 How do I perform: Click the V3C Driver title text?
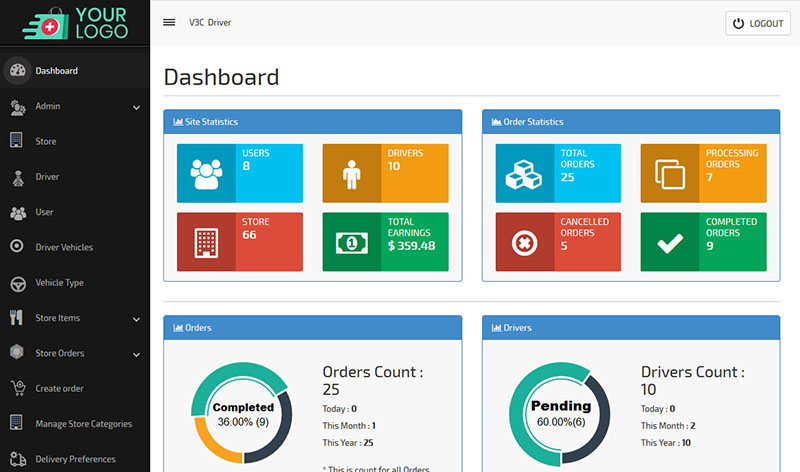pyautogui.click(x=210, y=22)
